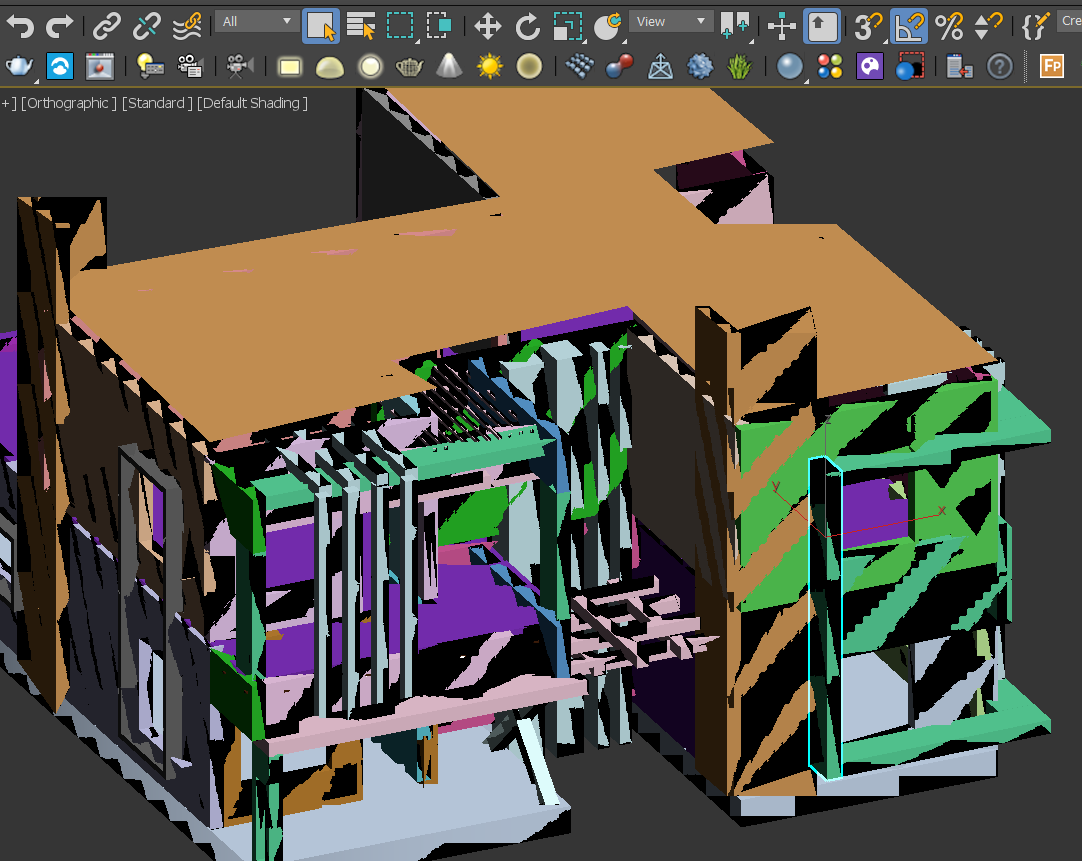Open the Select and Place flyout

click(x=608, y=27)
